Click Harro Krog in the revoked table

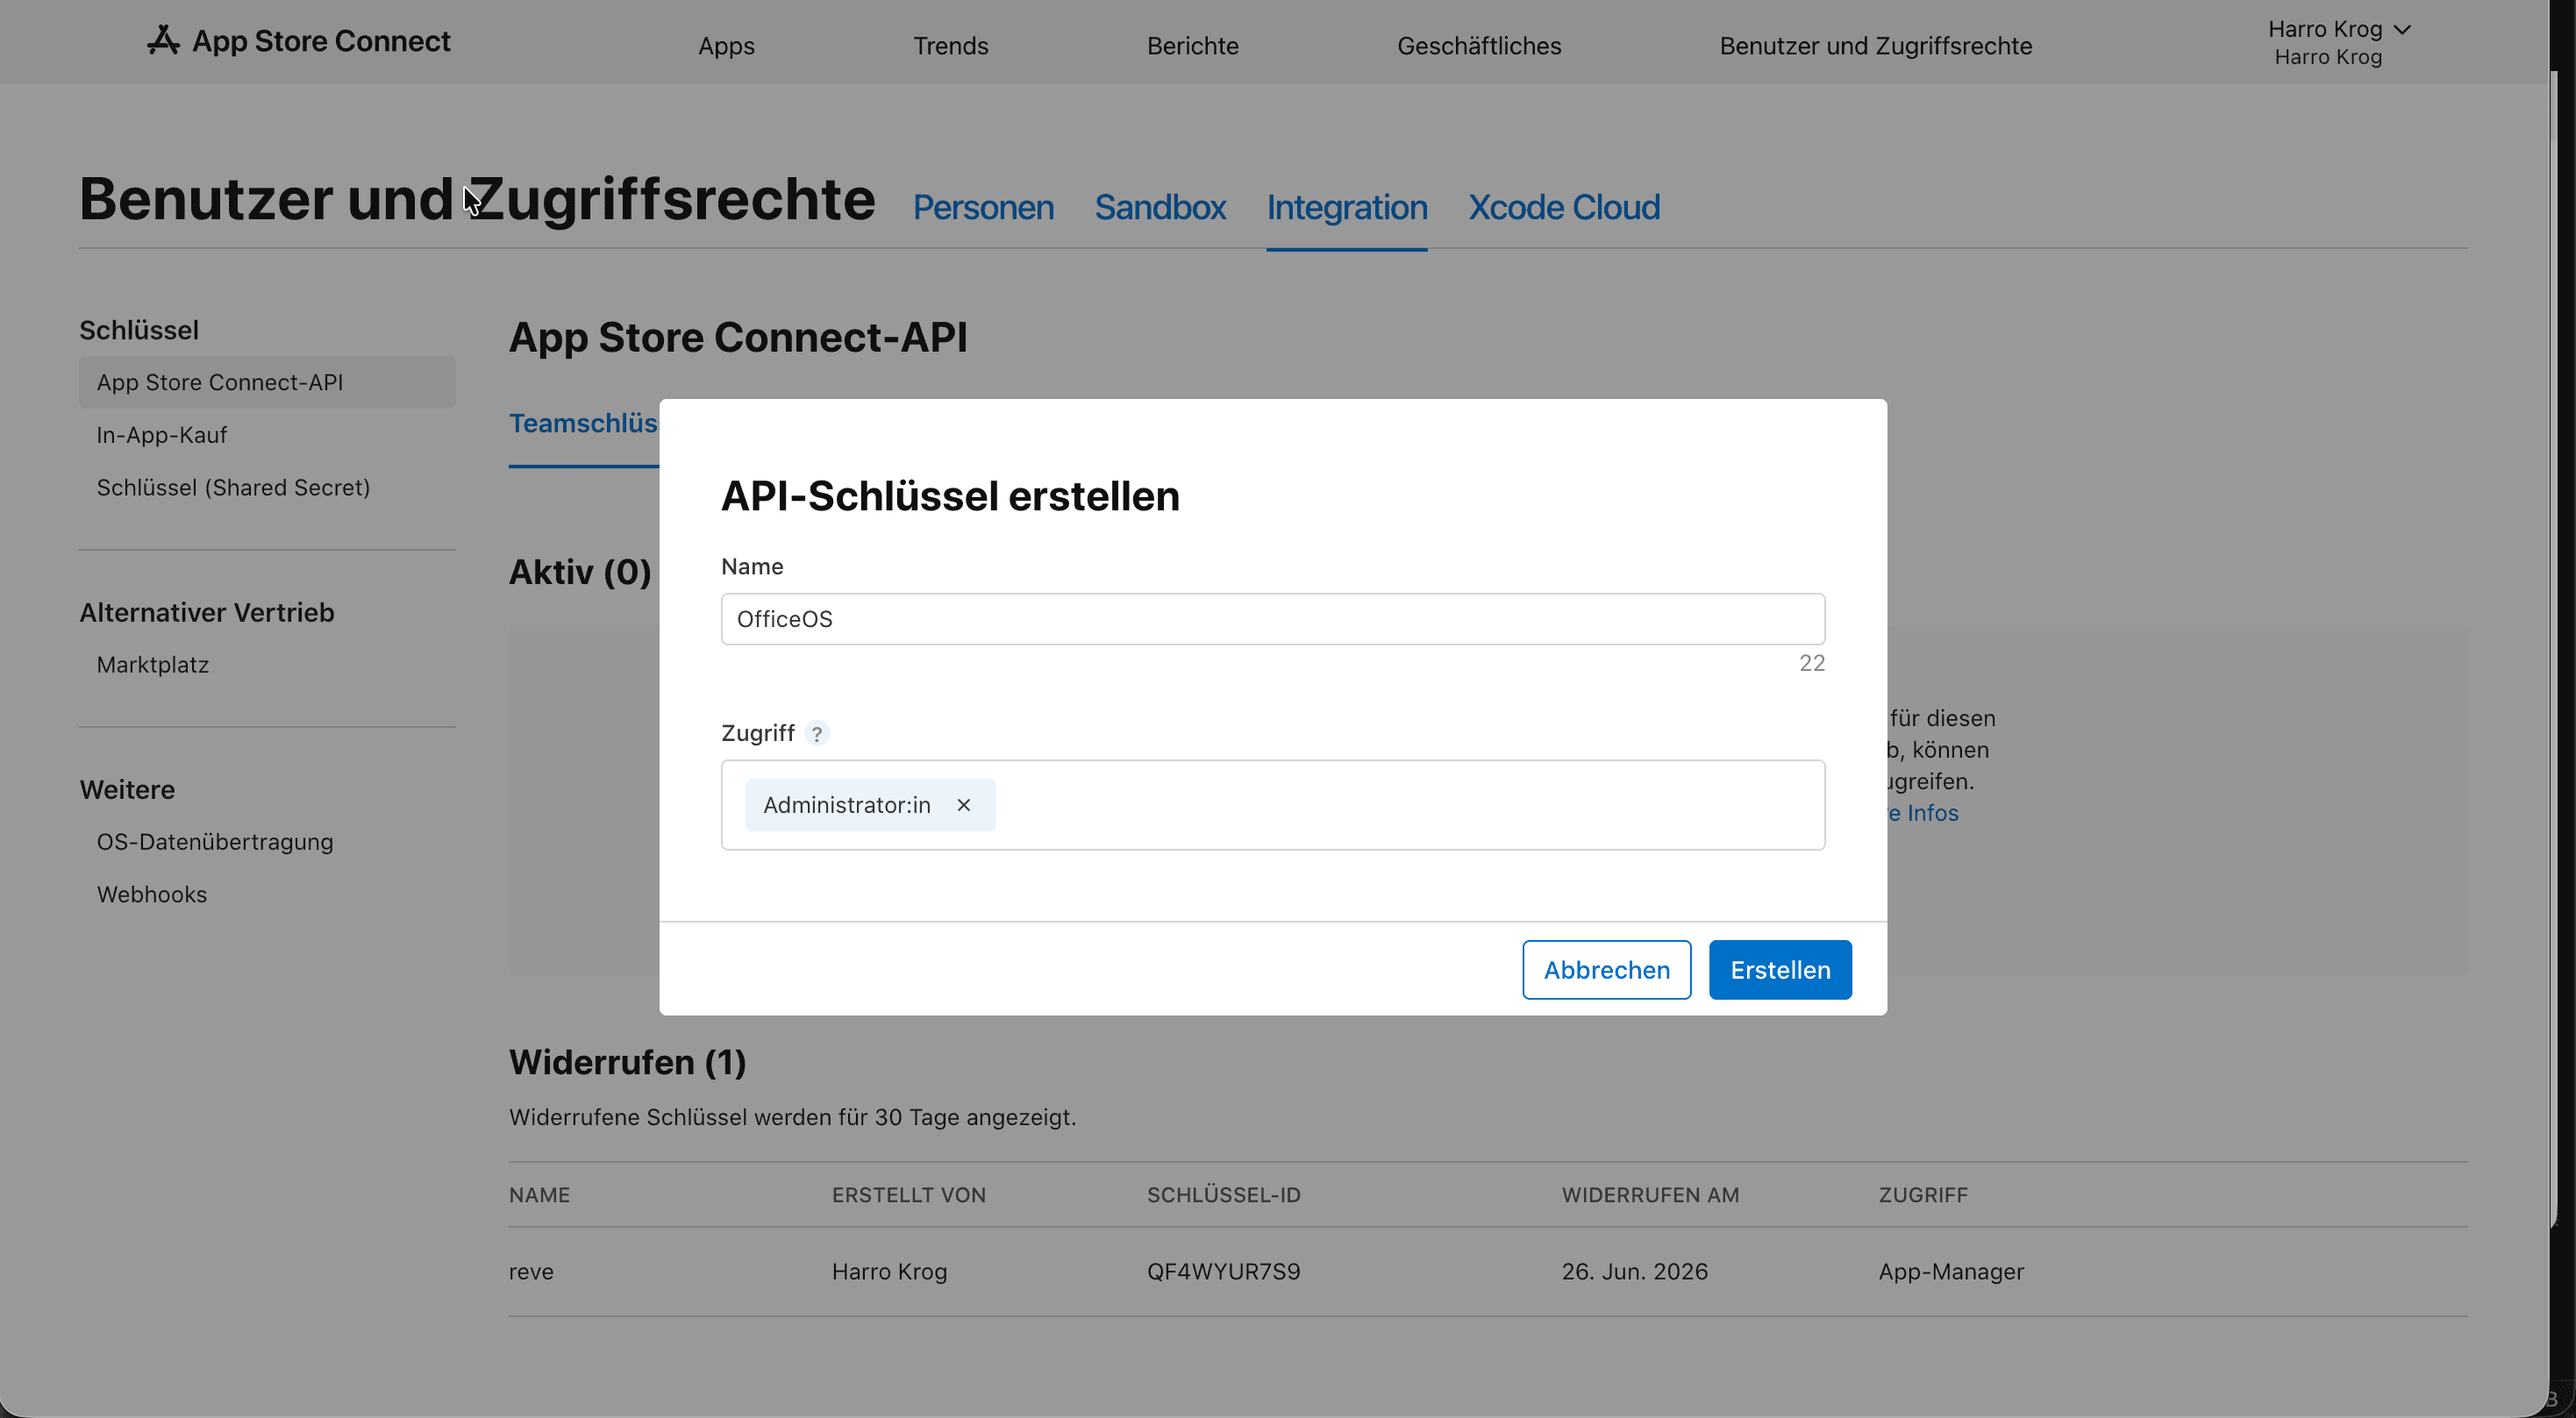(x=889, y=1272)
